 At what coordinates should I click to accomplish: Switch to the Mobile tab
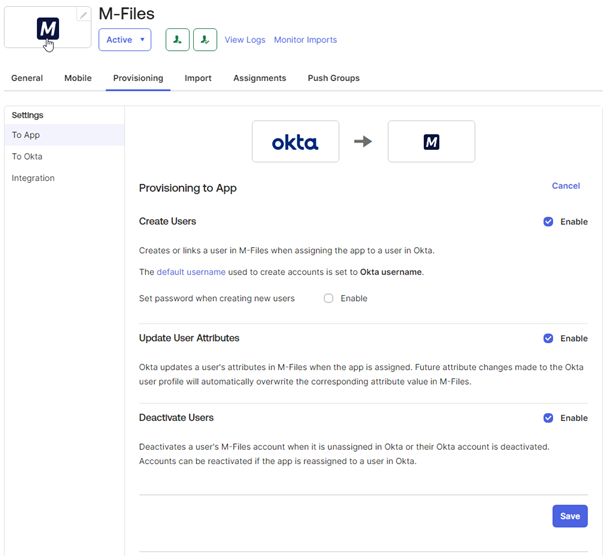point(78,78)
